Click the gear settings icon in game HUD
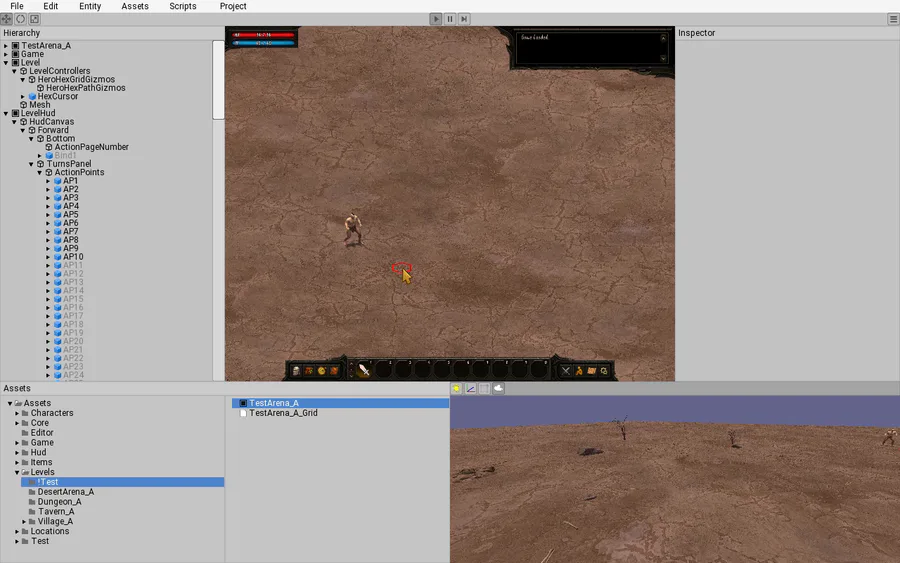The image size is (900, 563). pyautogui.click(x=604, y=371)
